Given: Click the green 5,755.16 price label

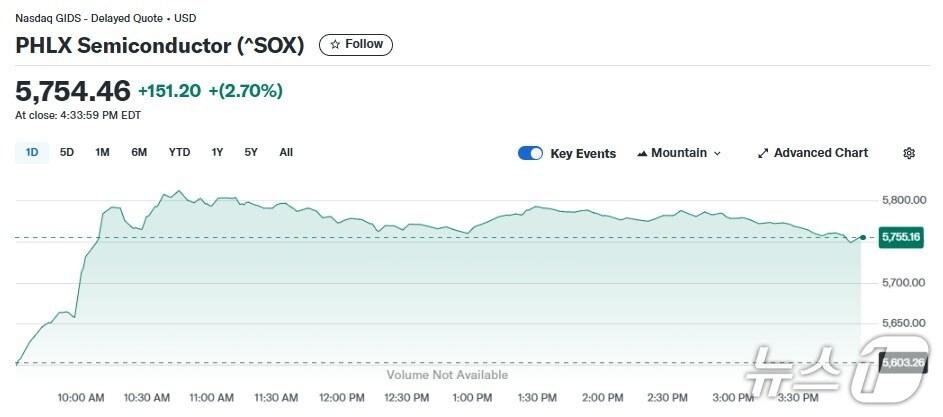Looking at the screenshot, I should pyautogui.click(x=901, y=238).
